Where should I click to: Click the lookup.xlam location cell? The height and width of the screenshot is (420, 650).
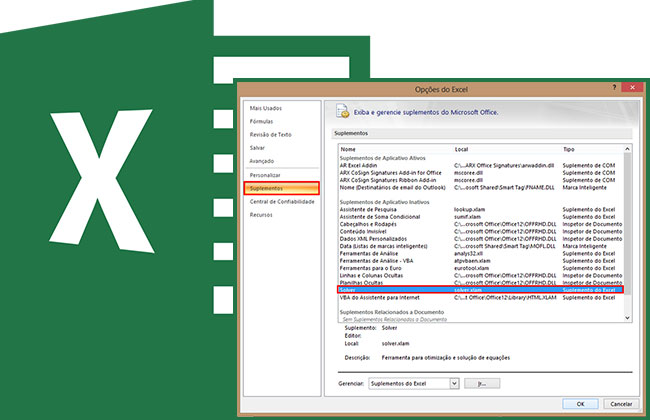pyautogui.click(x=469, y=210)
